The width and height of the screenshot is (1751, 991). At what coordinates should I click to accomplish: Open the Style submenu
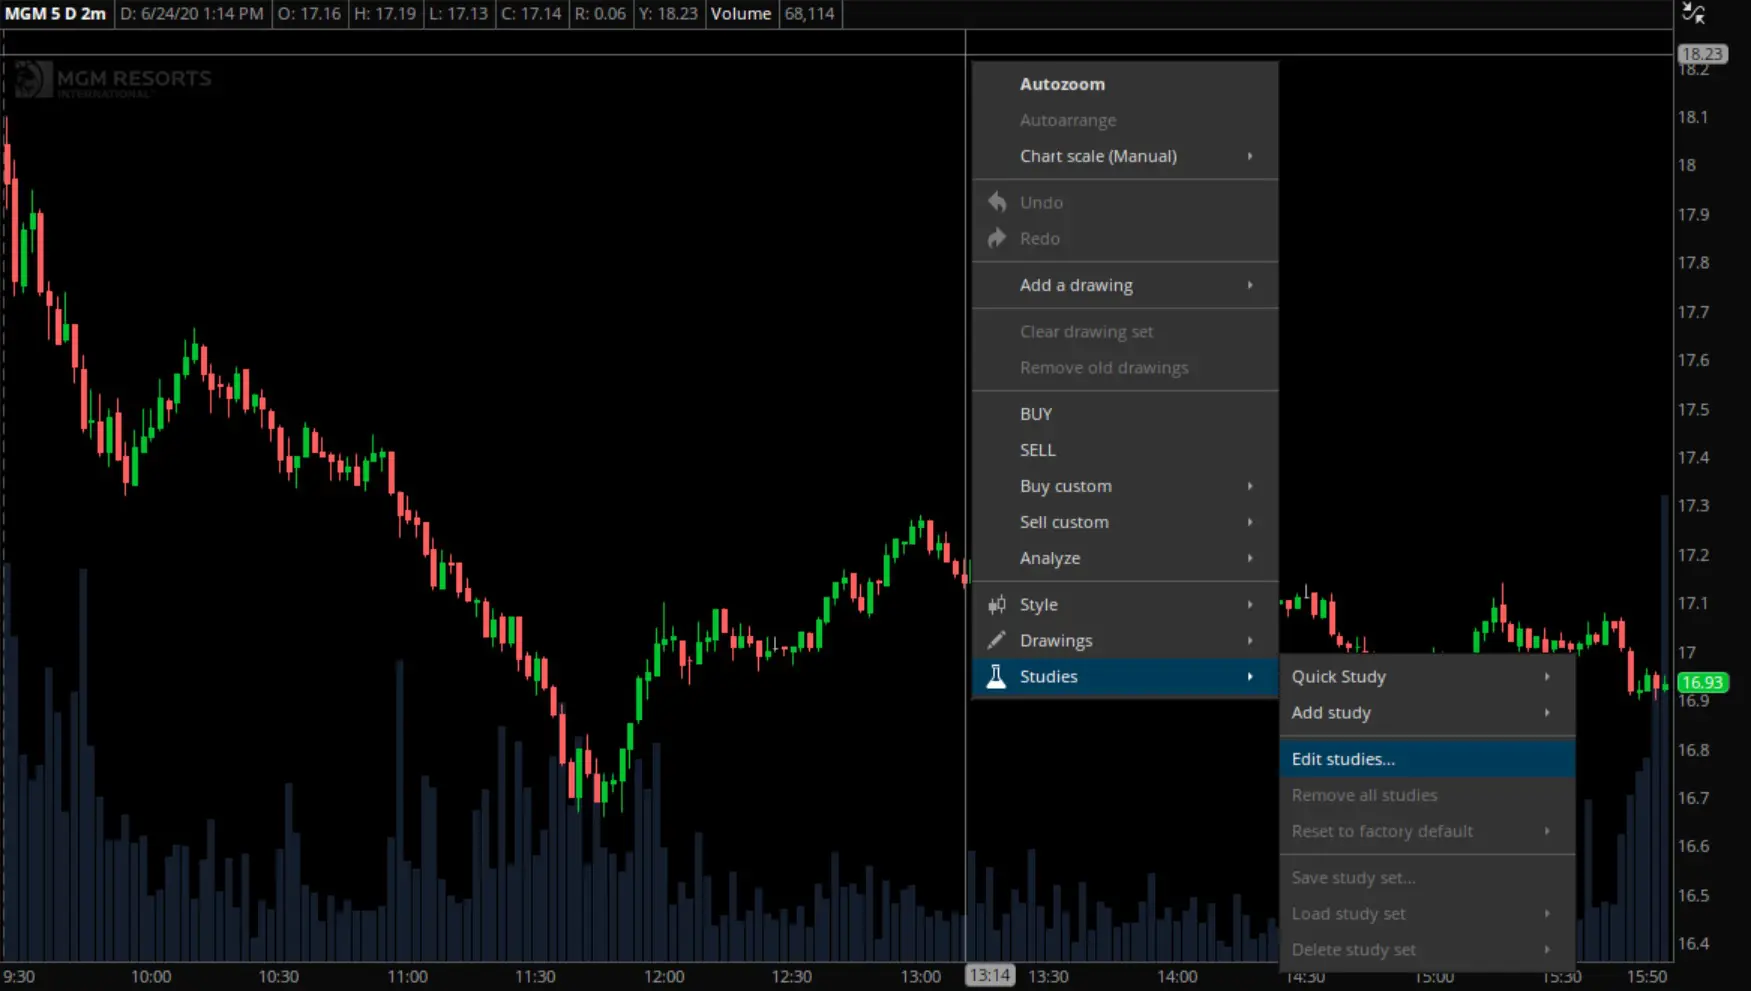coord(1124,604)
